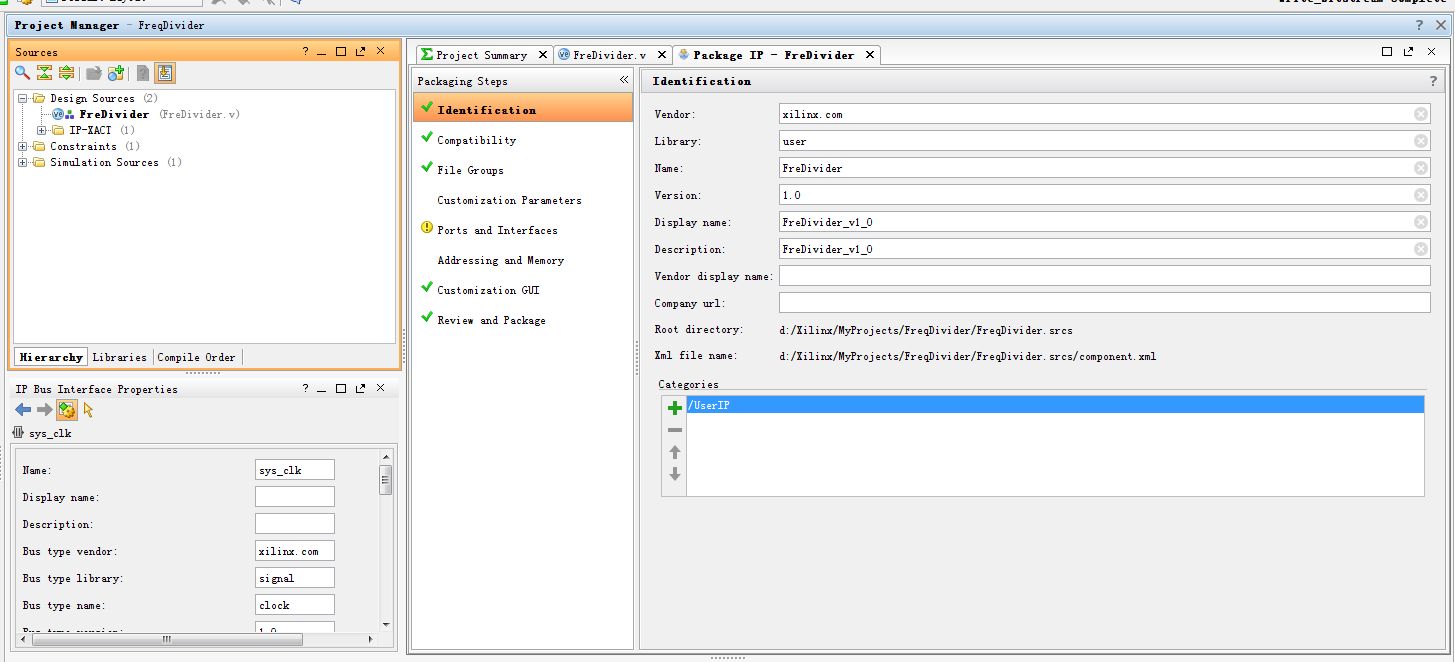
Task: Clear the Display name field with its X icon
Action: [x=1421, y=222]
